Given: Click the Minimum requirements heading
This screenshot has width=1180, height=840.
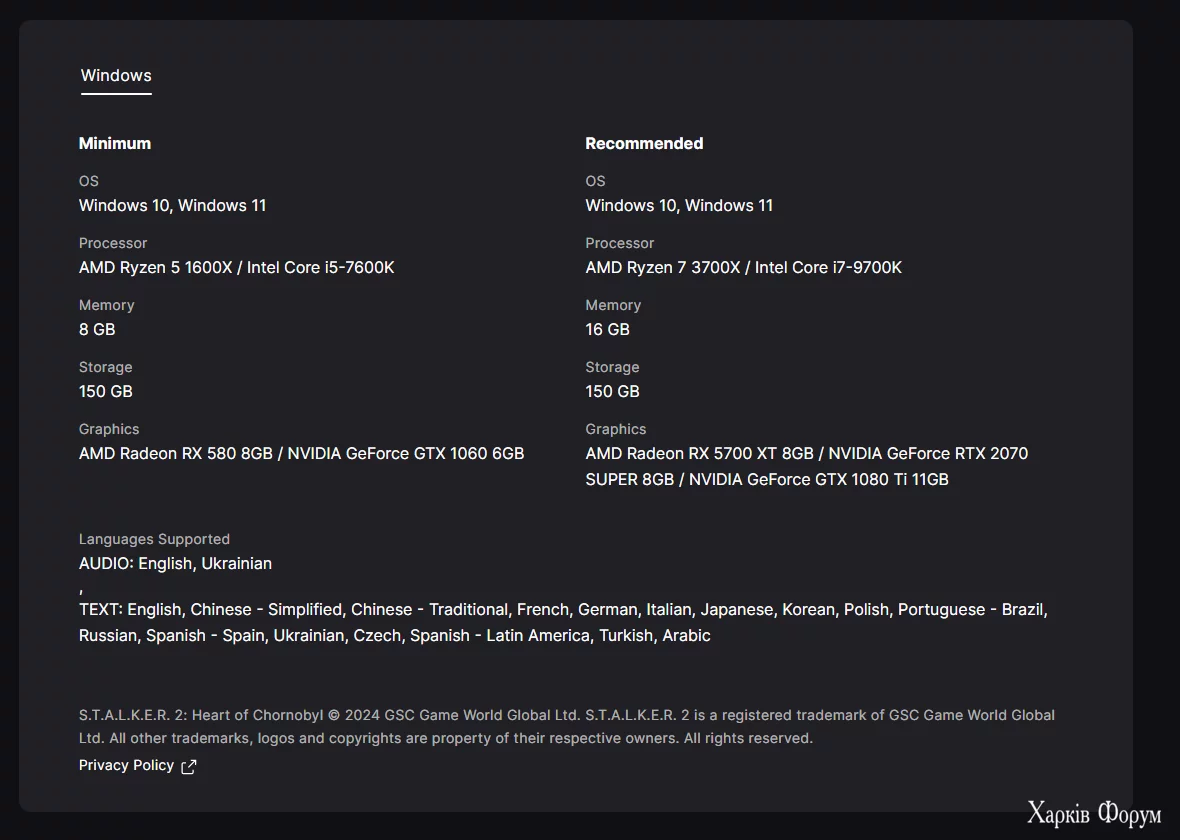Looking at the screenshot, I should [115, 144].
